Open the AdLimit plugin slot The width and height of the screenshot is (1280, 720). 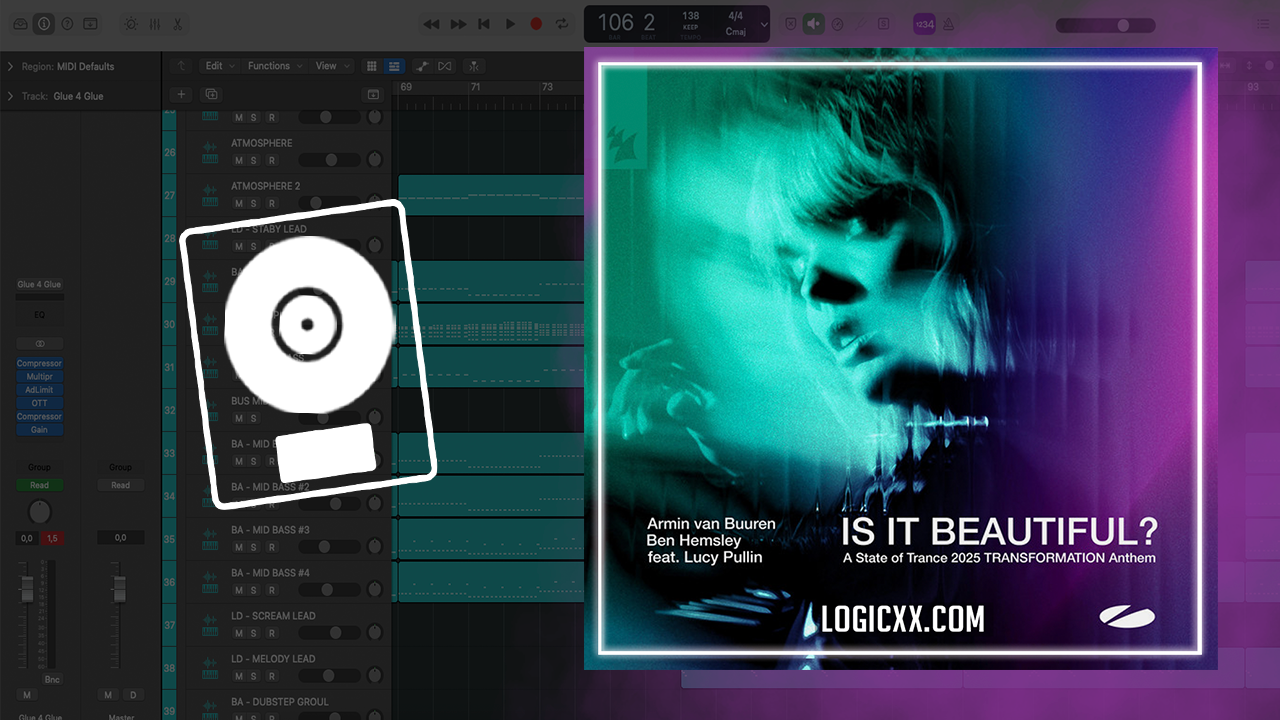[39, 390]
